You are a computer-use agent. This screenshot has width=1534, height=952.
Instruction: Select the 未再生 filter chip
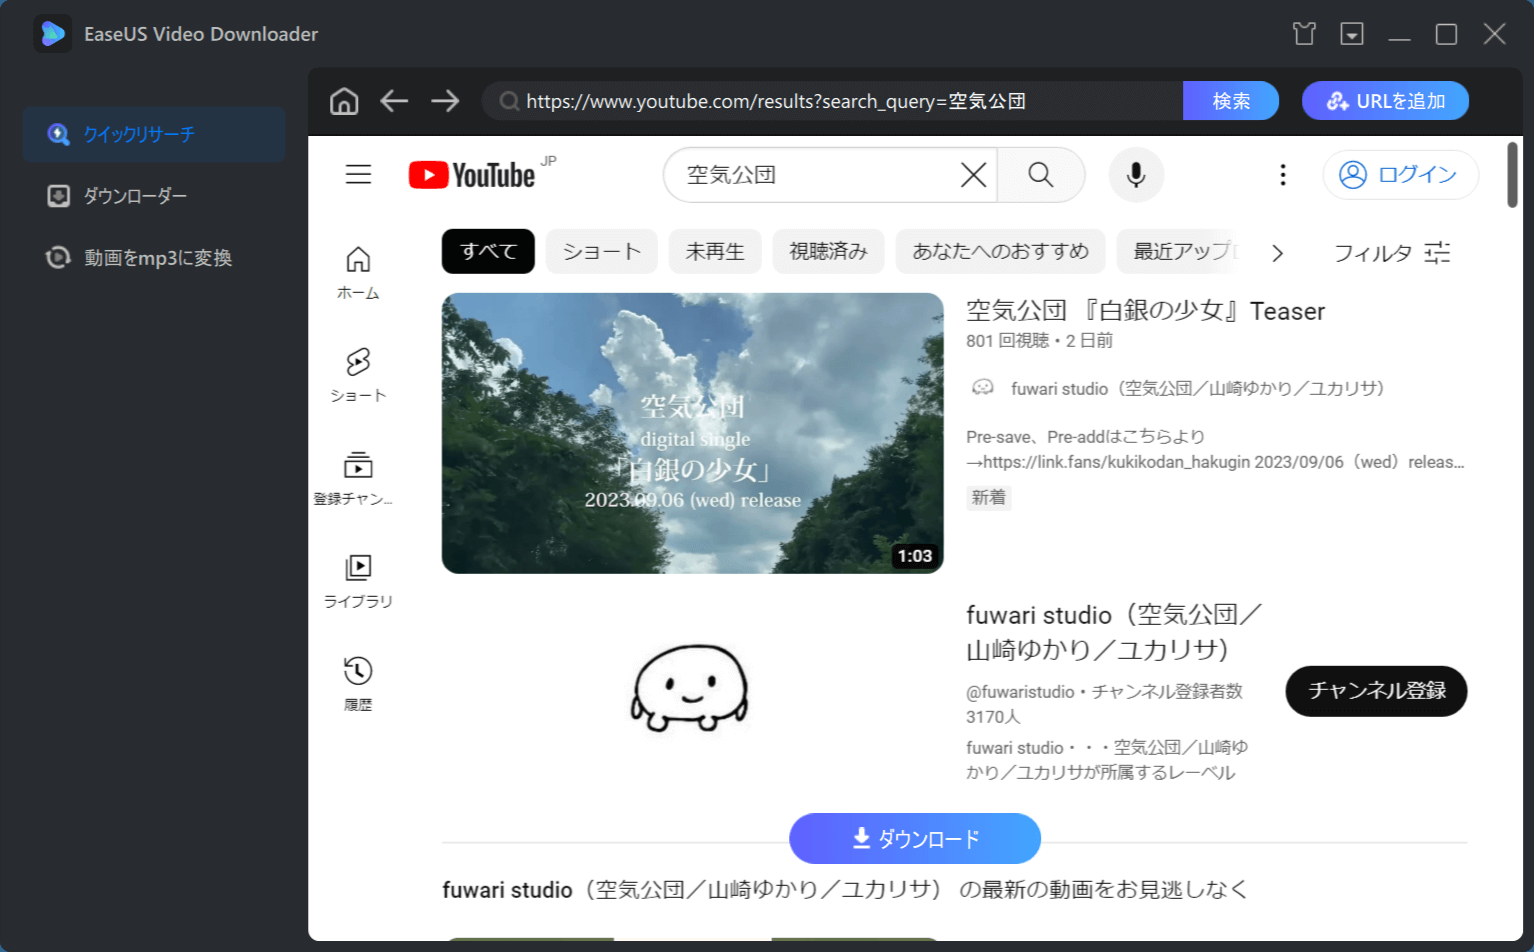click(715, 251)
